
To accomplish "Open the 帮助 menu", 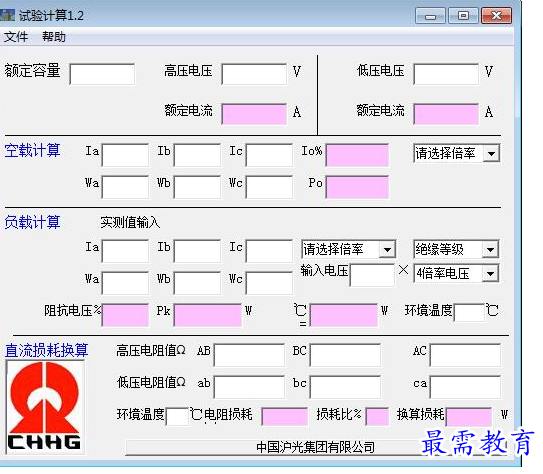I will (54, 36).
